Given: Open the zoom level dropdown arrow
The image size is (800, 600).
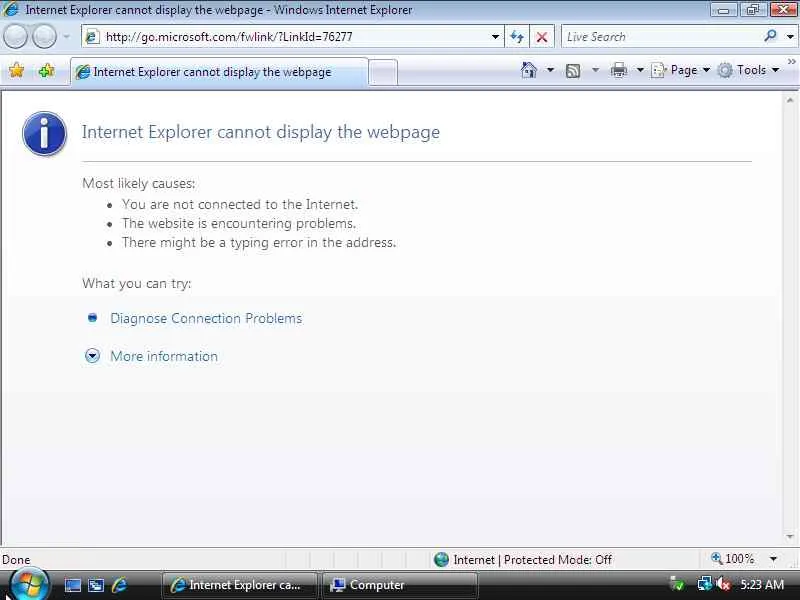Looking at the screenshot, I should coord(773,559).
